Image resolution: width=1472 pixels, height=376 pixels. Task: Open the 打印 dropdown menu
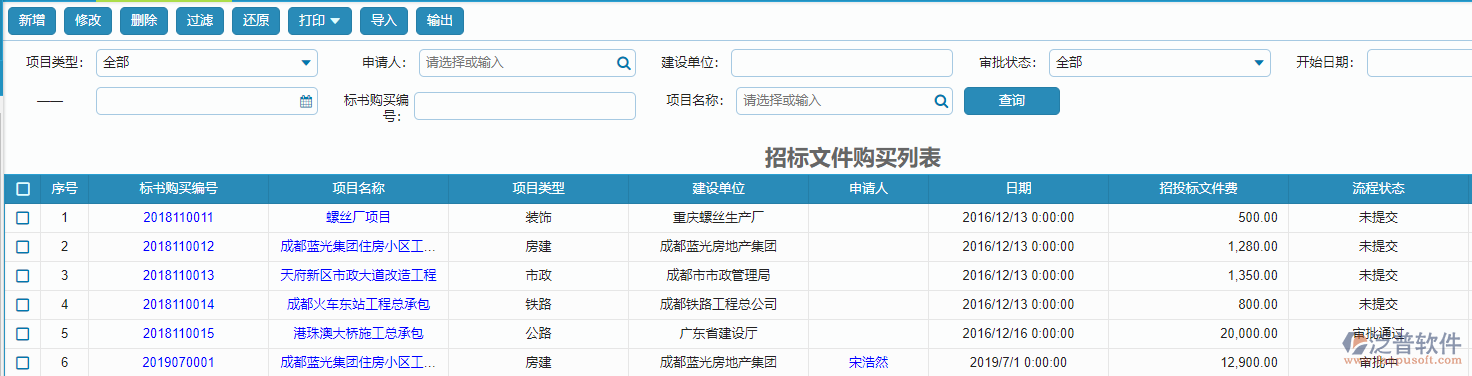tap(319, 20)
